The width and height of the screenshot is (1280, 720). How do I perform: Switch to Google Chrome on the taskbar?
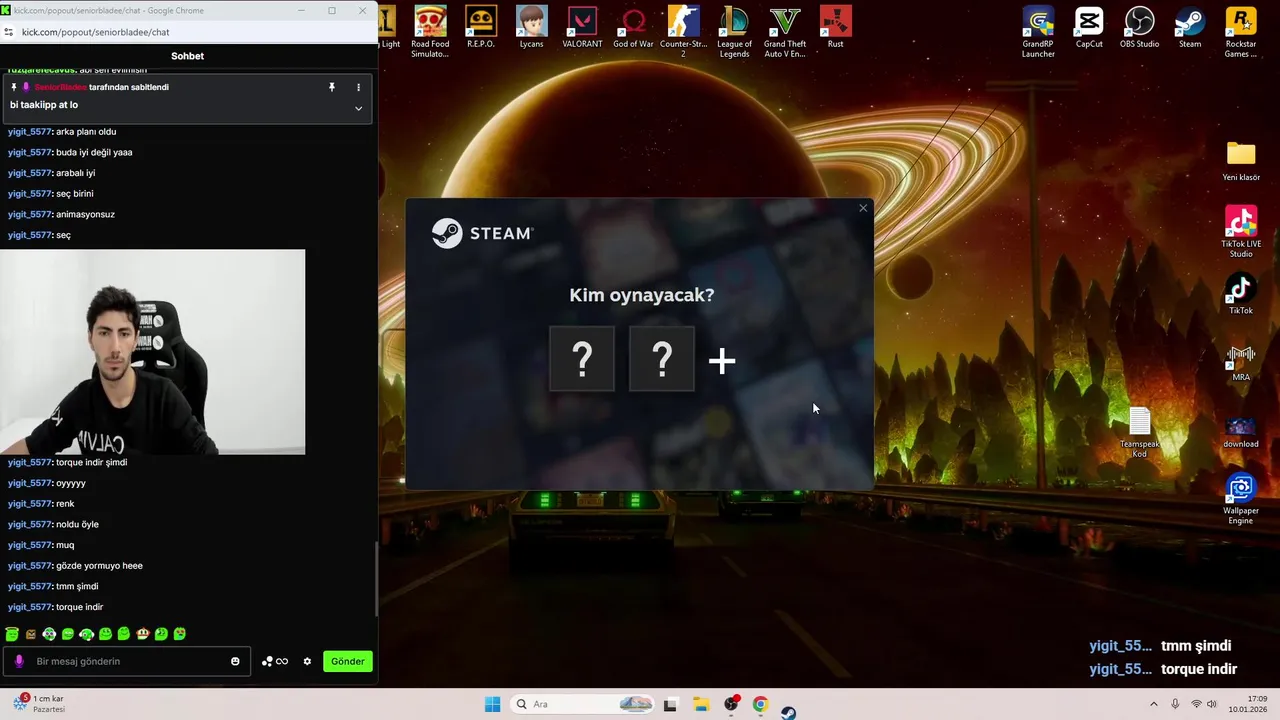(760, 704)
